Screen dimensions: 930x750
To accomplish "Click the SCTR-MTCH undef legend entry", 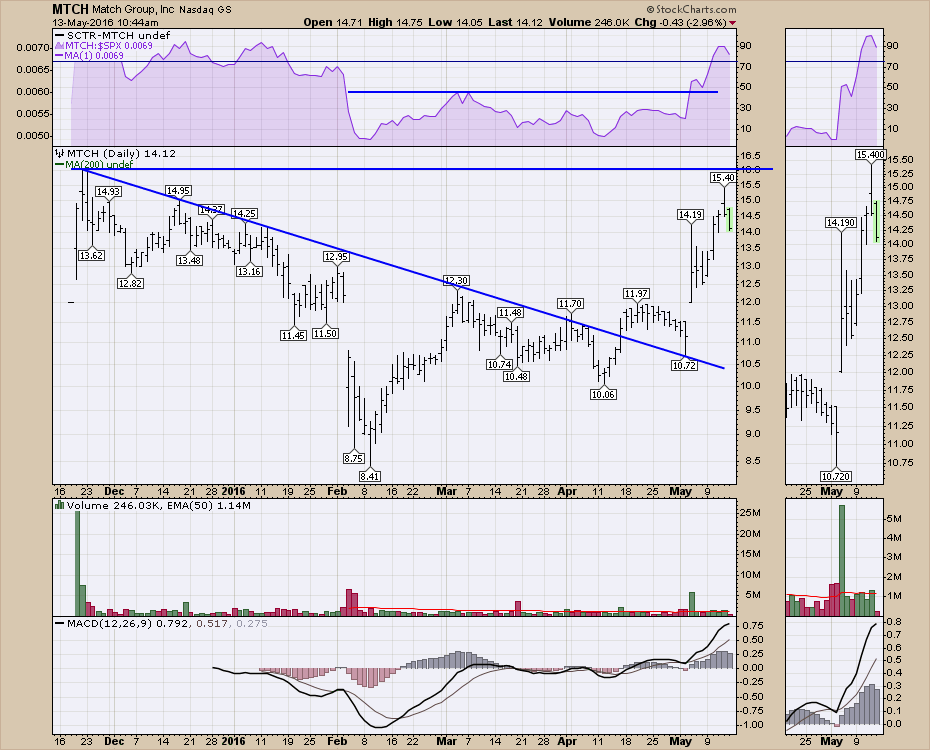I will pyautogui.click(x=113, y=36).
